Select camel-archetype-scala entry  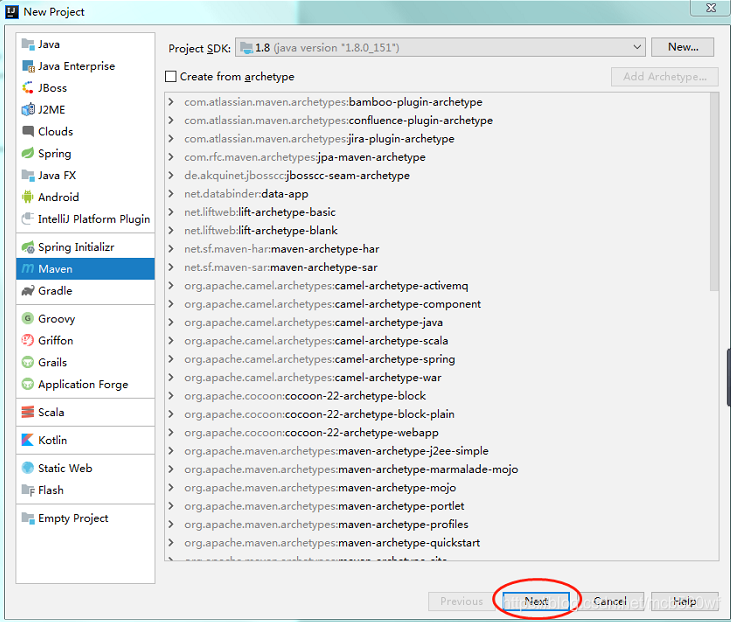coord(316,341)
